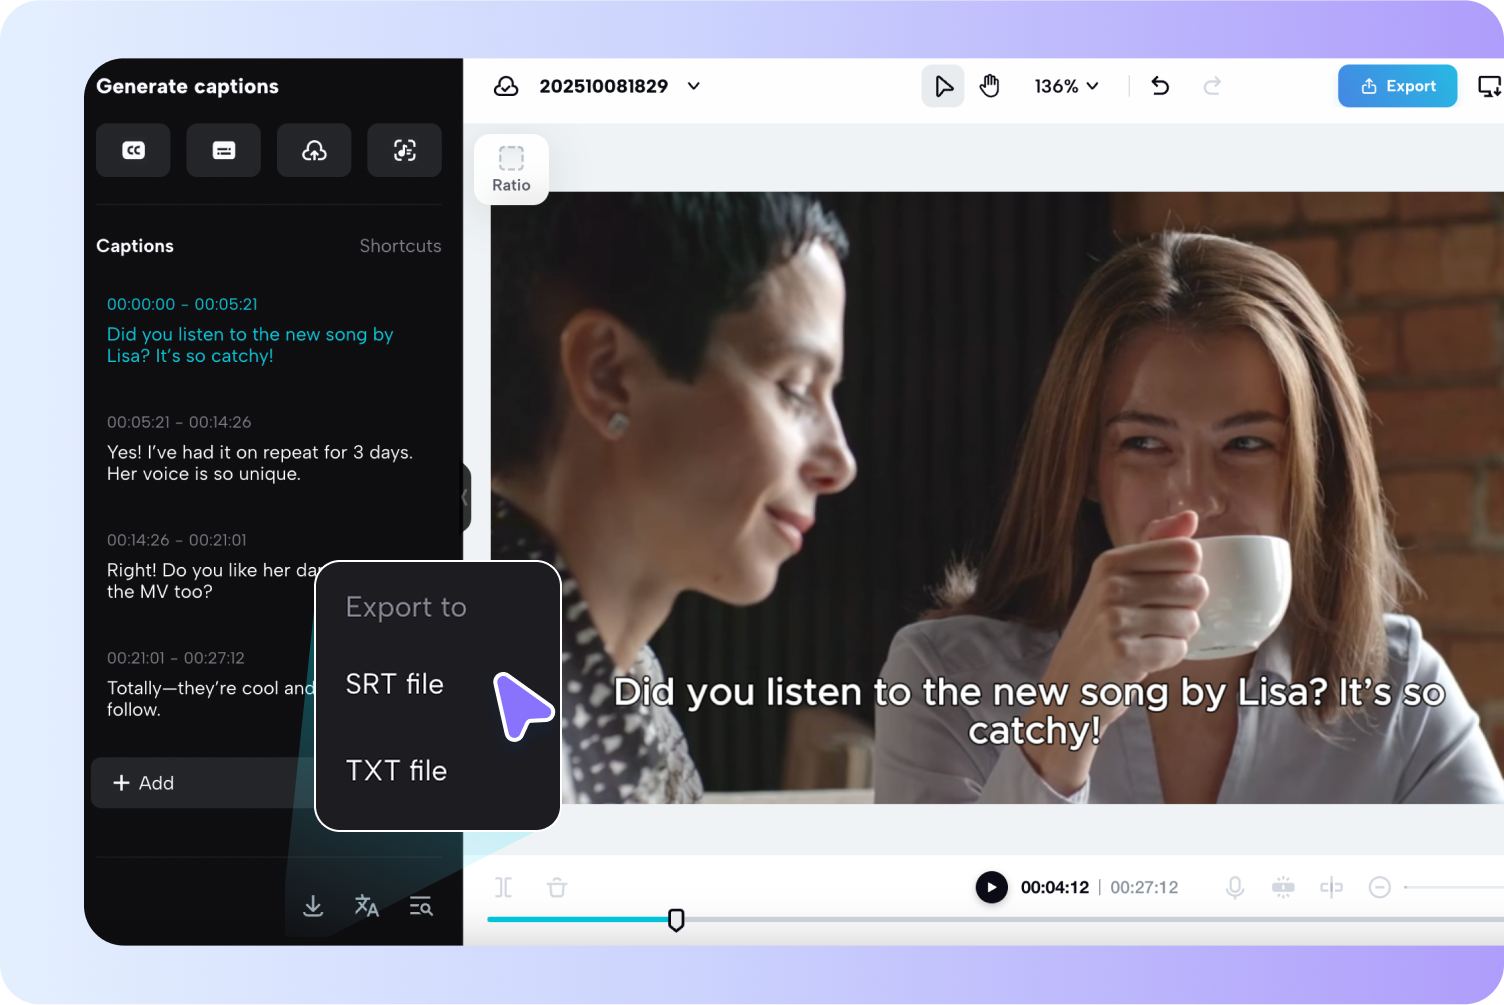The height and width of the screenshot is (1005, 1504).
Task: Click the timestamp 00:05:21 - 00:14:26
Action: (x=179, y=422)
